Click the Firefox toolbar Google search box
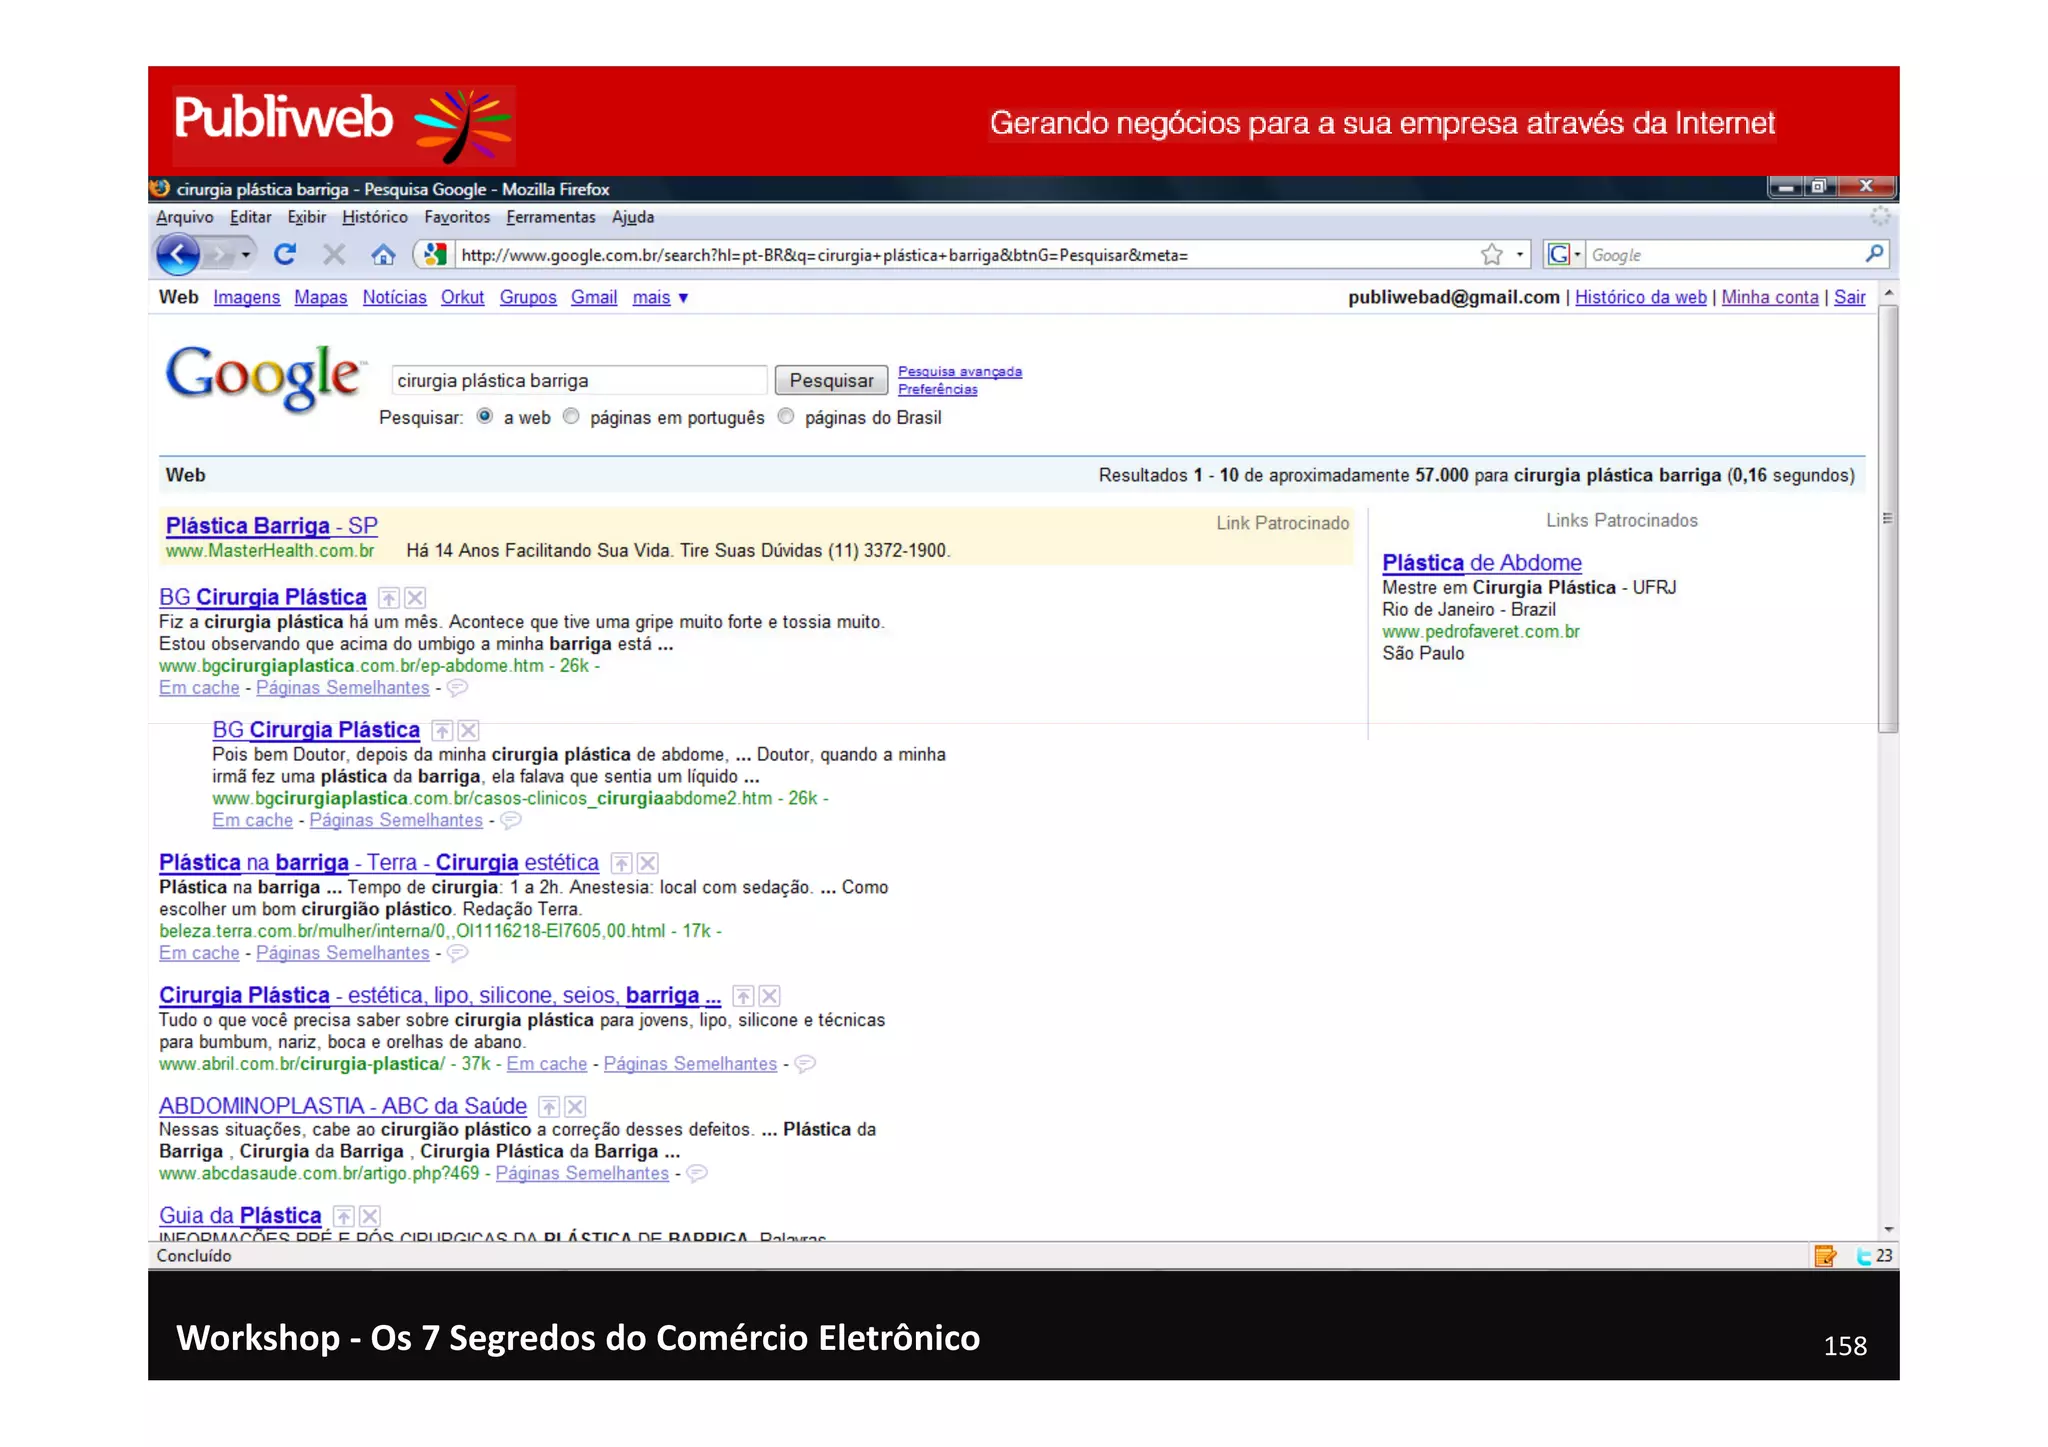The height and width of the screenshot is (1447, 2048). [x=1724, y=255]
